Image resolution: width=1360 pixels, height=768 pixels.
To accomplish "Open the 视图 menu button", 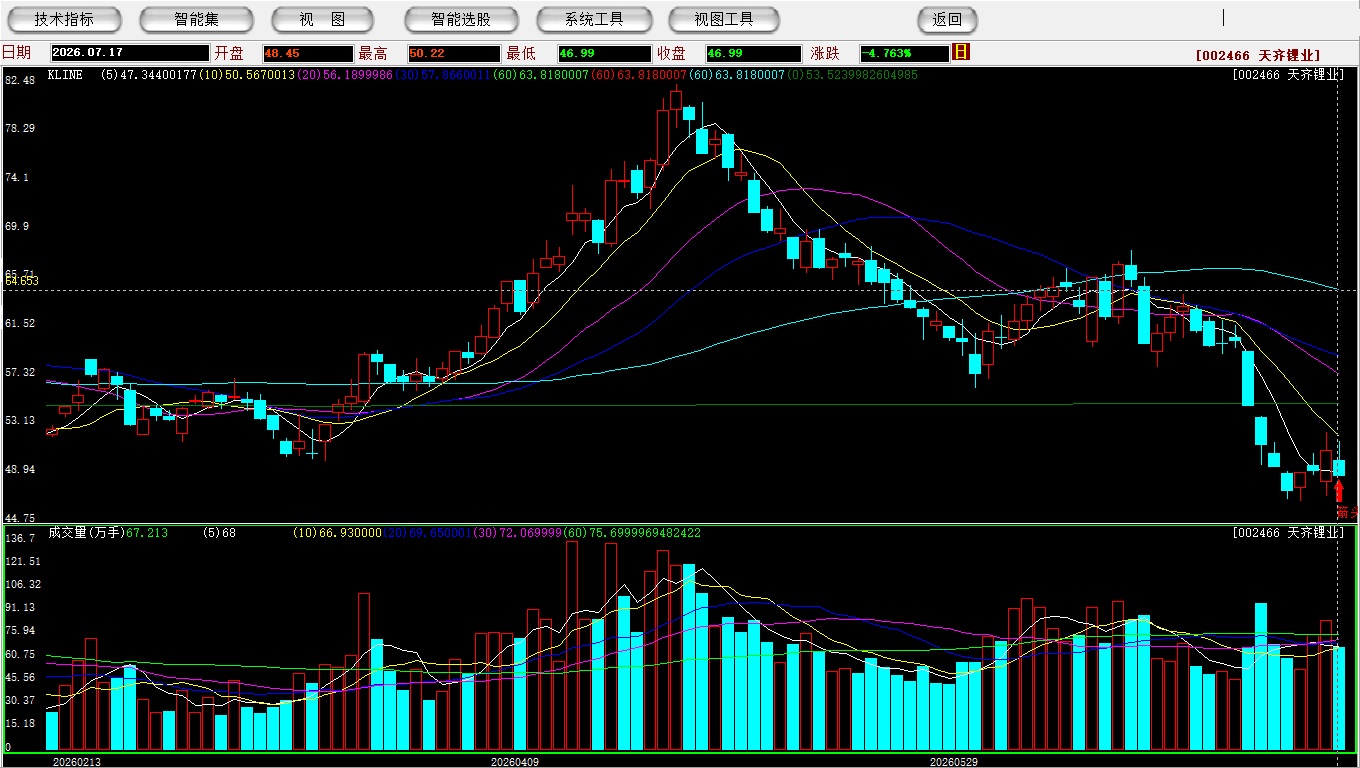I will pyautogui.click(x=322, y=20).
